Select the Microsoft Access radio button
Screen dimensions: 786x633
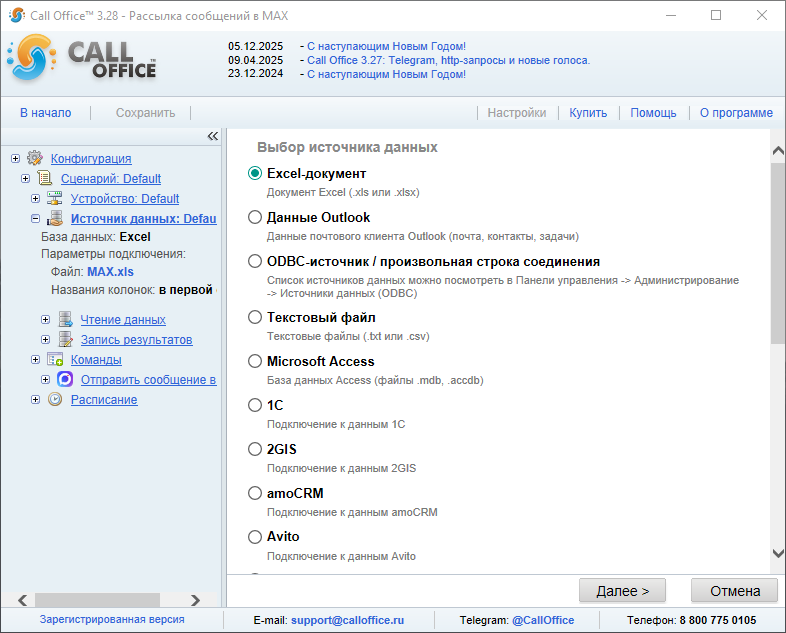[255, 361]
